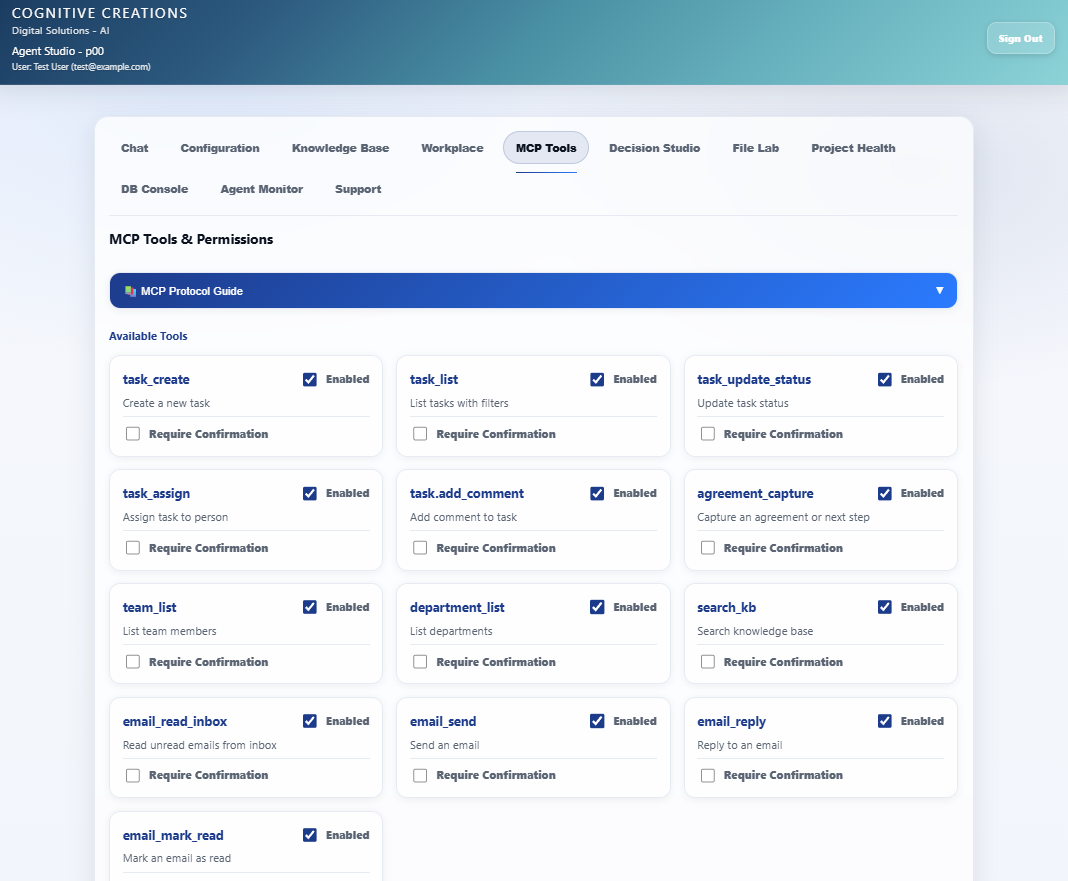Viewport: 1068px width, 881px height.
Task: Expand the MCP Protocol Guide panel
Action: [533, 290]
